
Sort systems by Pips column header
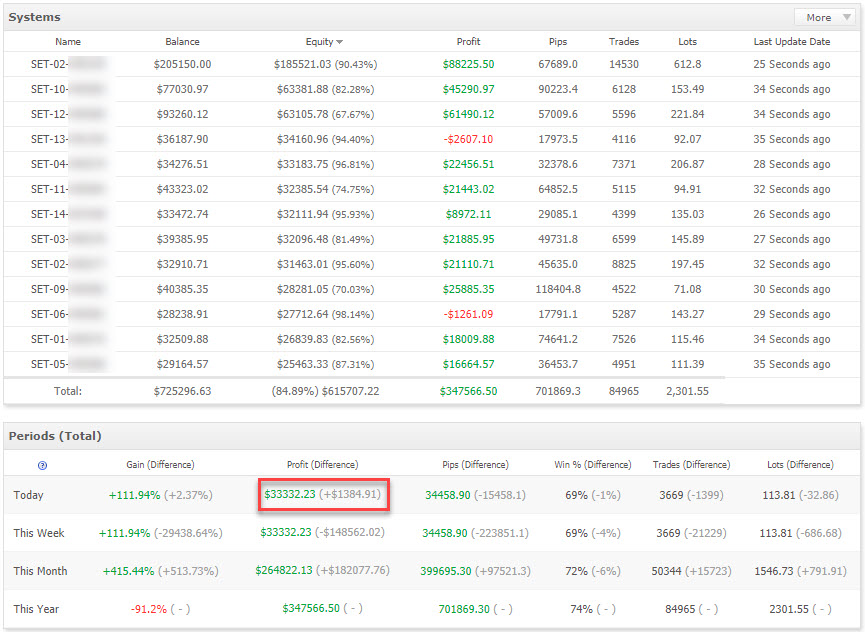click(x=558, y=41)
